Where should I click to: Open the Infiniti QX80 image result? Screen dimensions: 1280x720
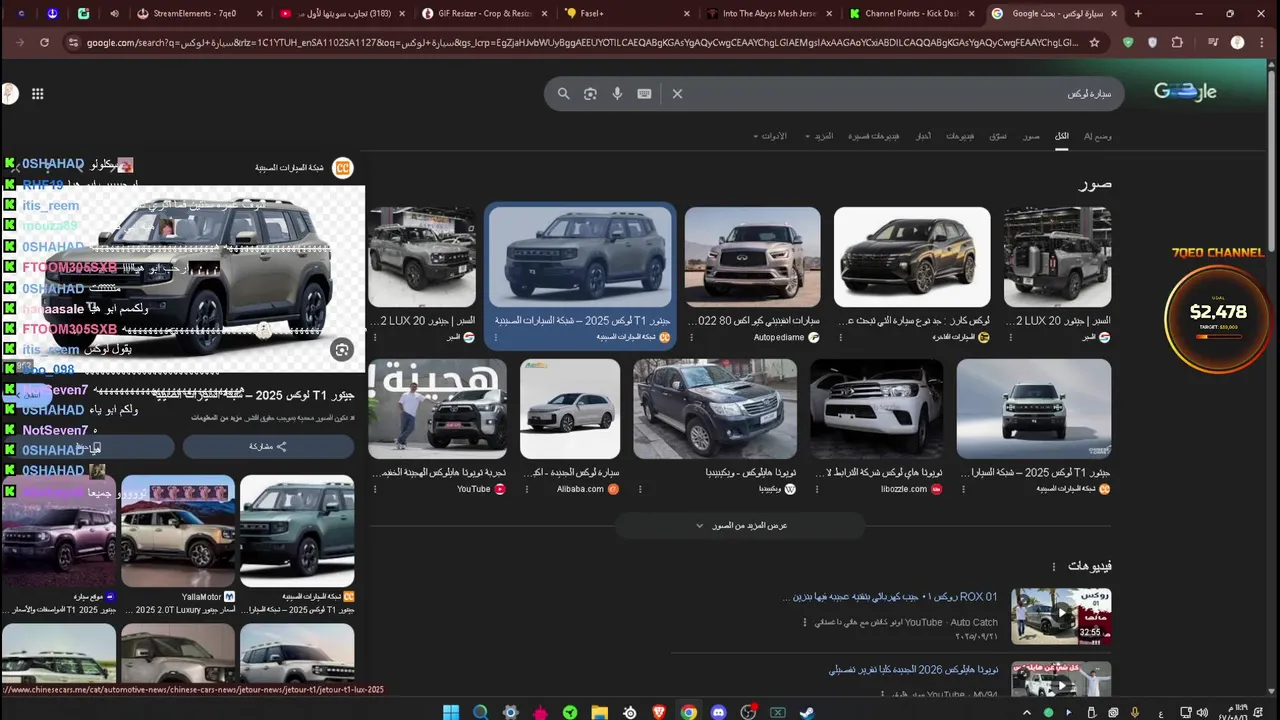coord(752,257)
